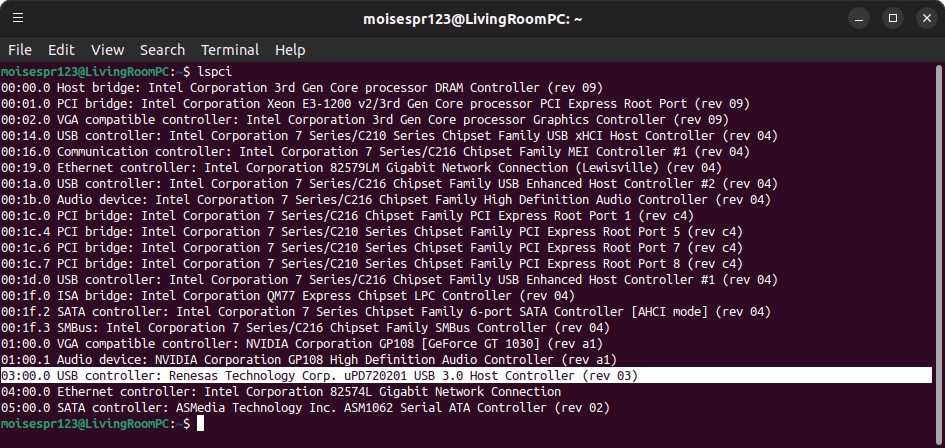Screen dimensions: 945x448
Task: Click the cursor at the bottom prompt
Action: (x=201, y=424)
